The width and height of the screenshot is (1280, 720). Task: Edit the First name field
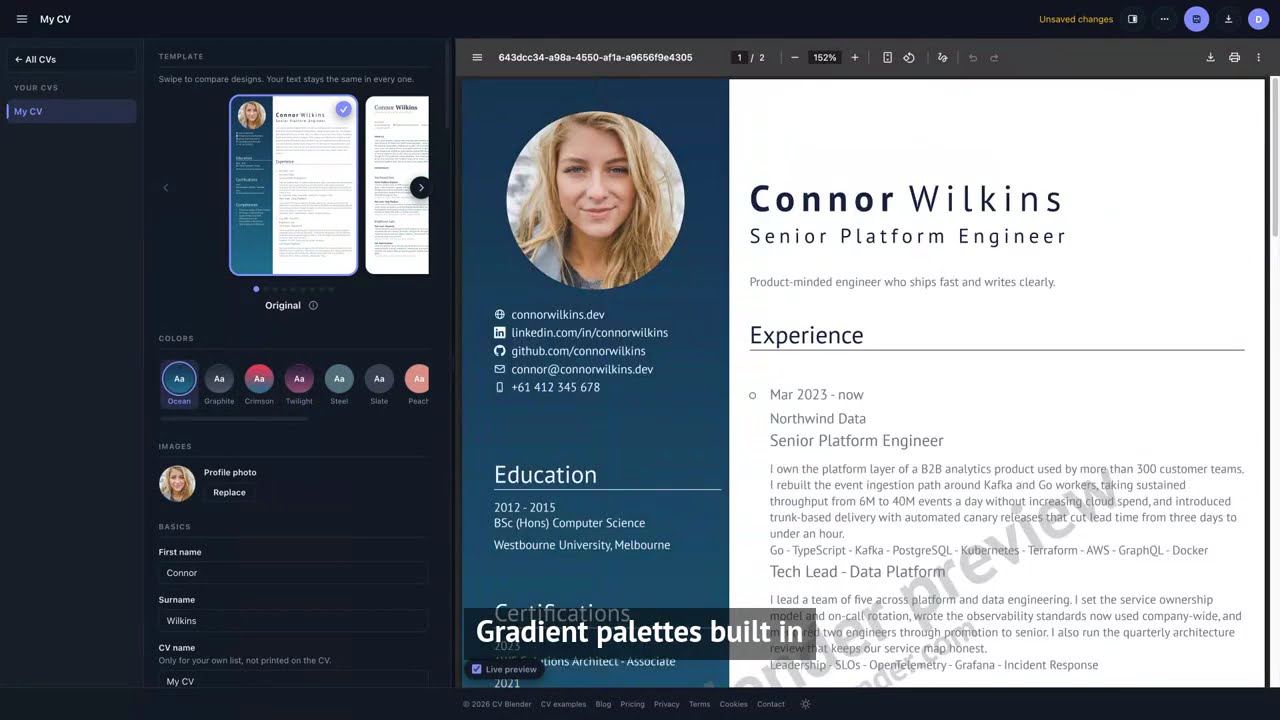click(x=293, y=573)
